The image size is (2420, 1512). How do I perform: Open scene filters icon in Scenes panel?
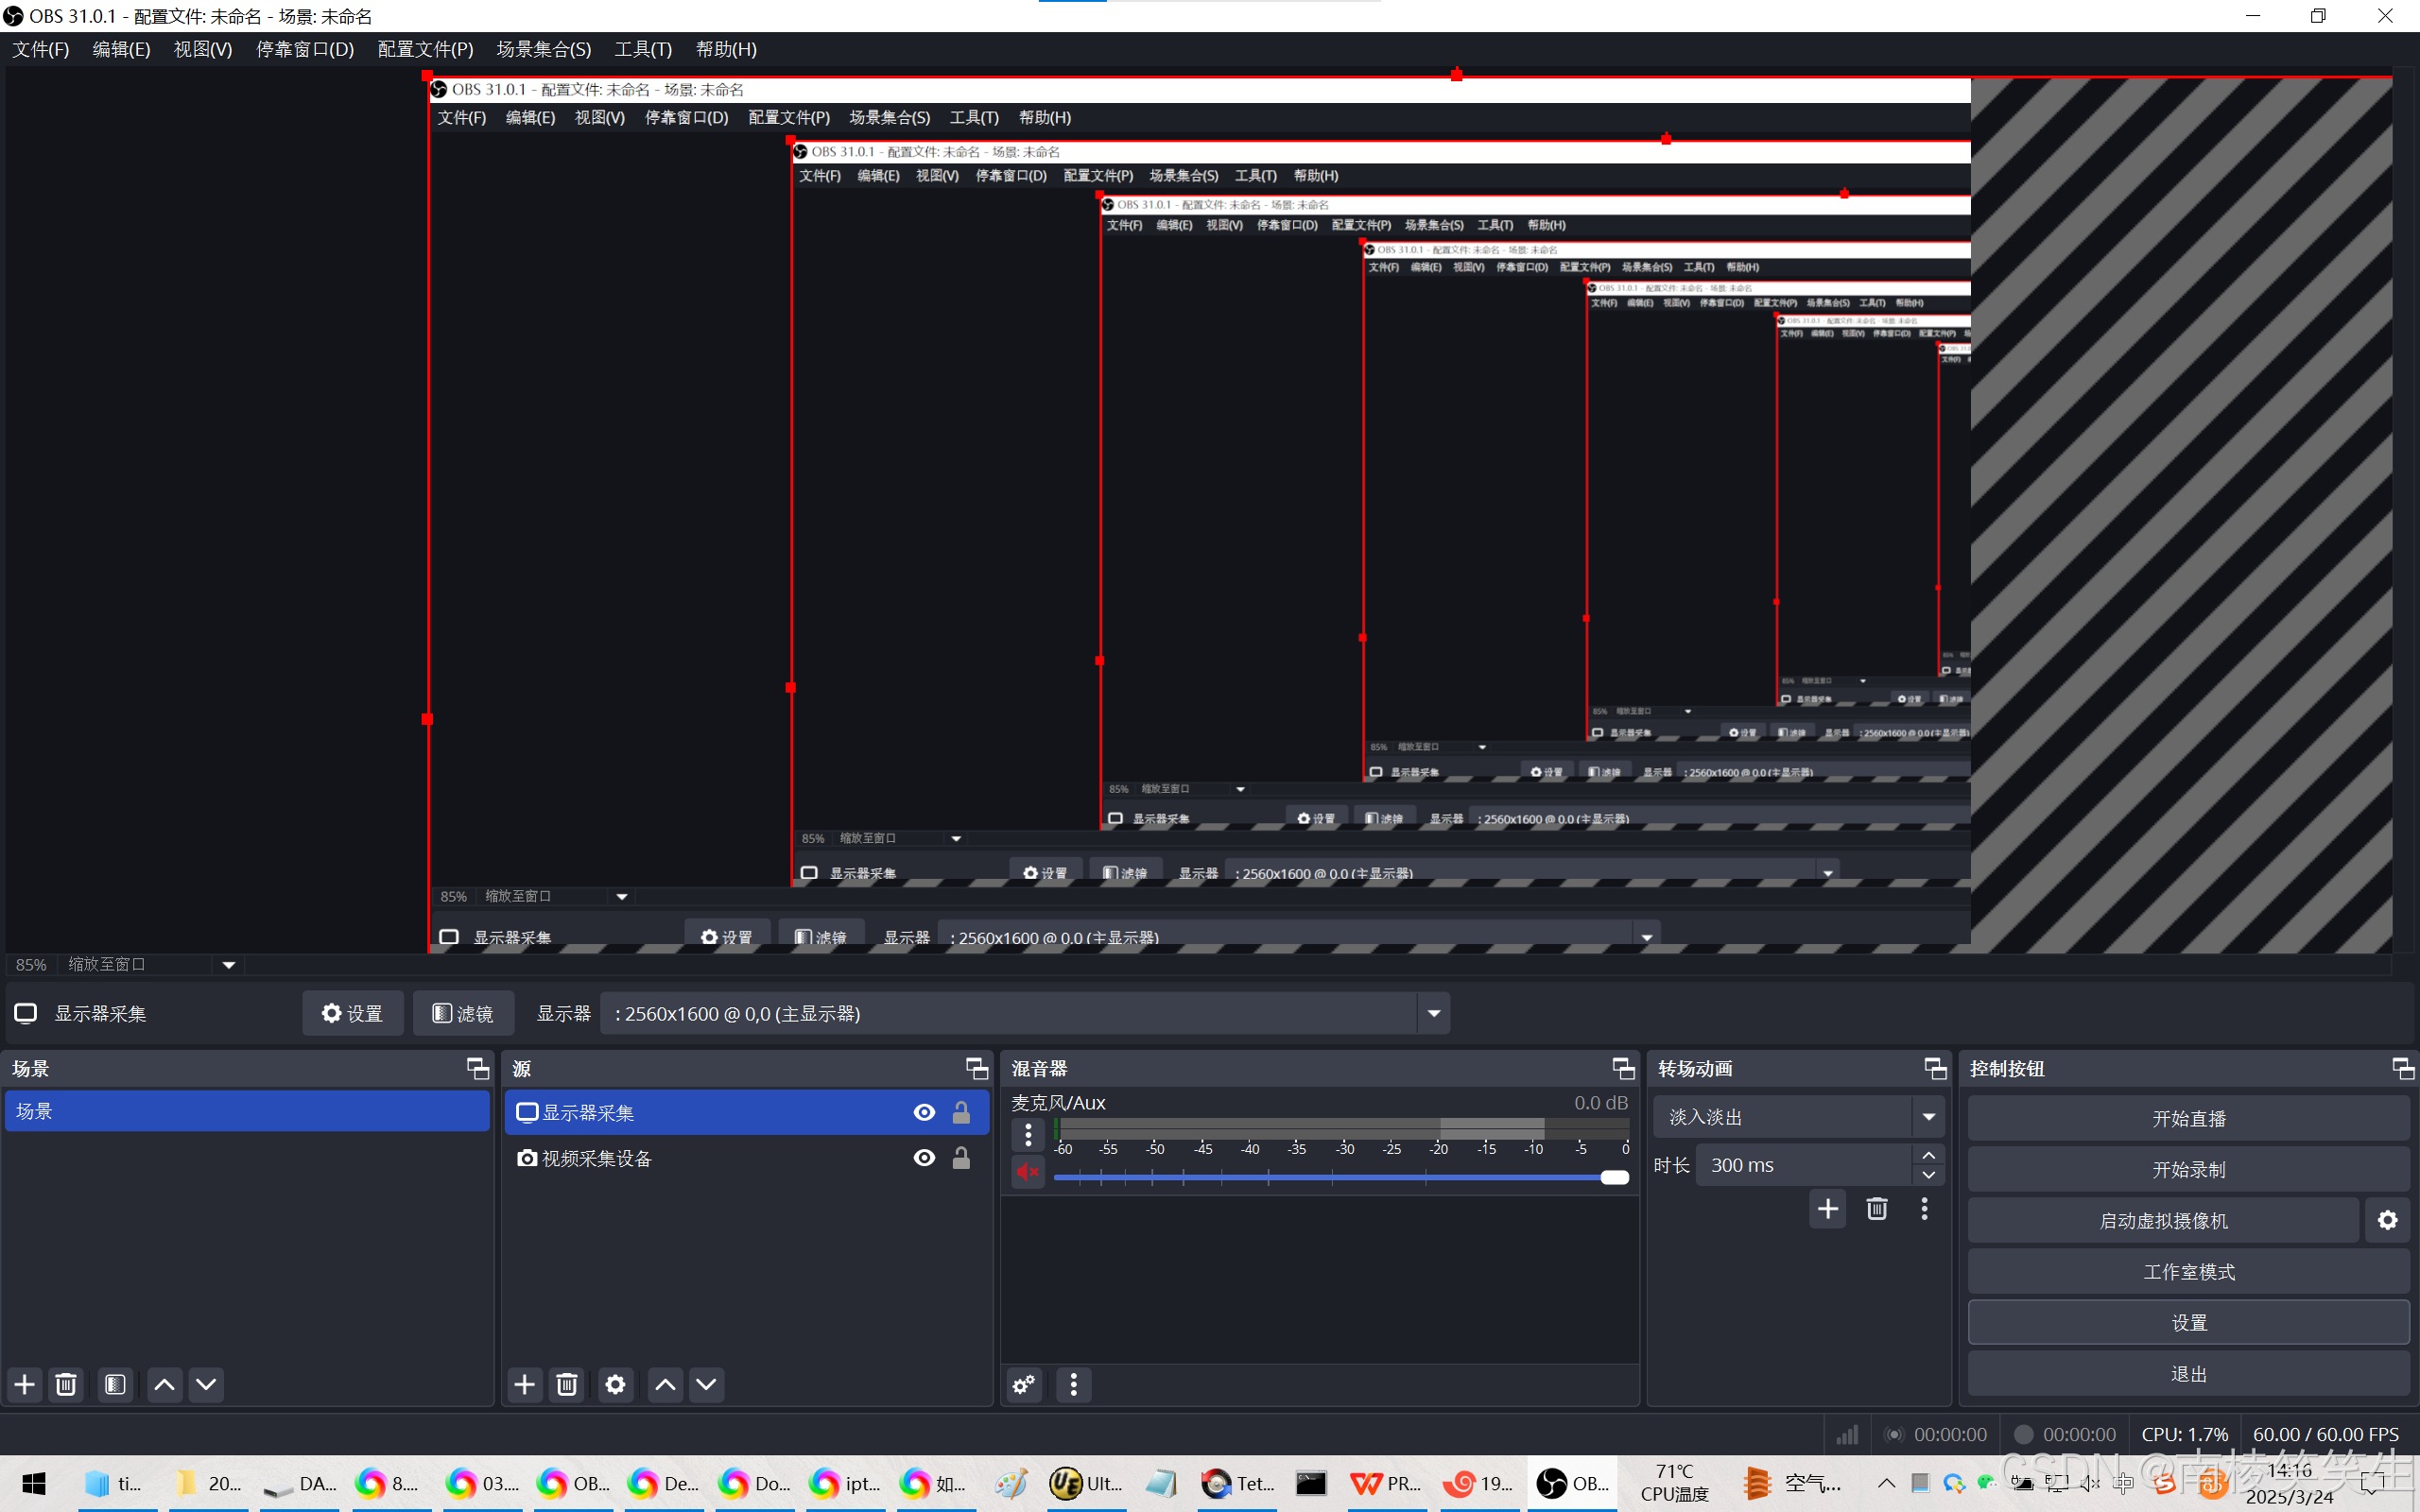pyautogui.click(x=115, y=1384)
